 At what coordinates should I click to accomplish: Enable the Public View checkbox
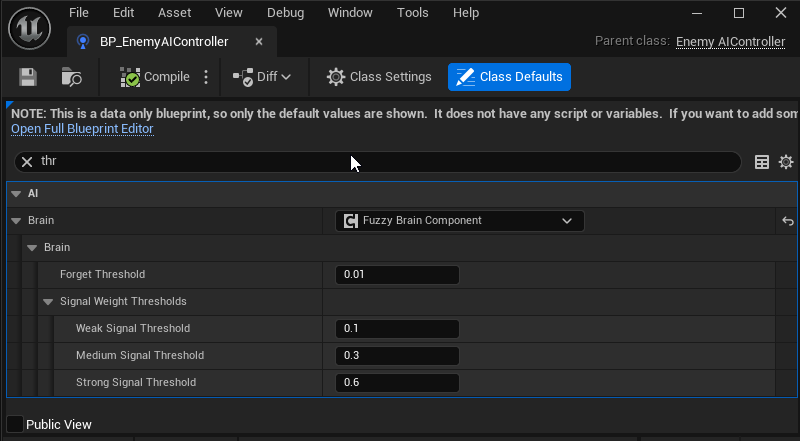click(x=15, y=424)
